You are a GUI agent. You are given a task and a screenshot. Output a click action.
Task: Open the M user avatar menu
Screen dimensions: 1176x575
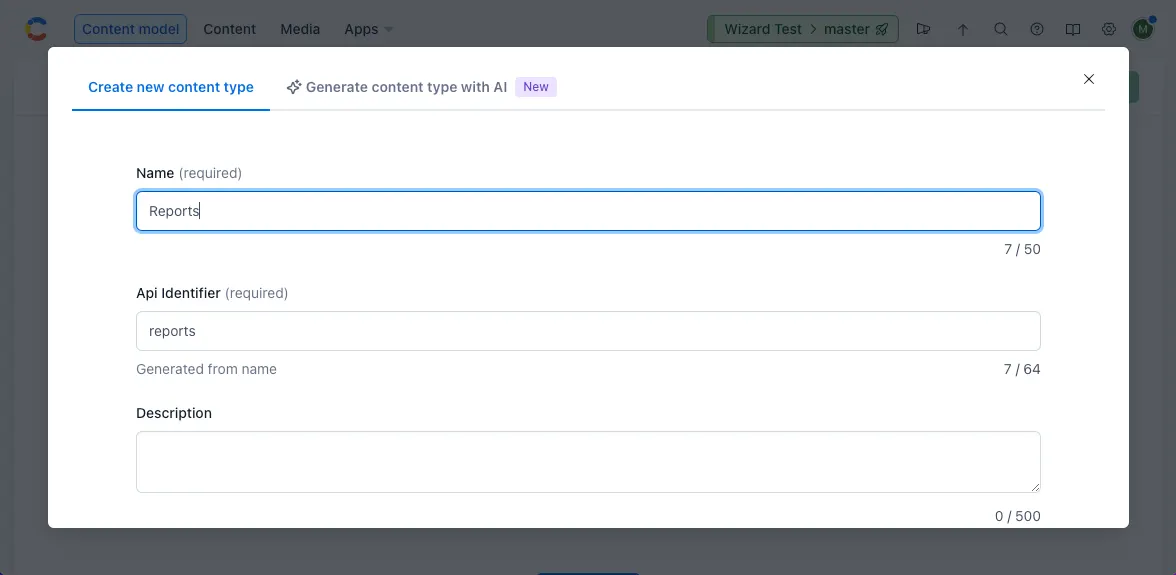pyautogui.click(x=1143, y=29)
